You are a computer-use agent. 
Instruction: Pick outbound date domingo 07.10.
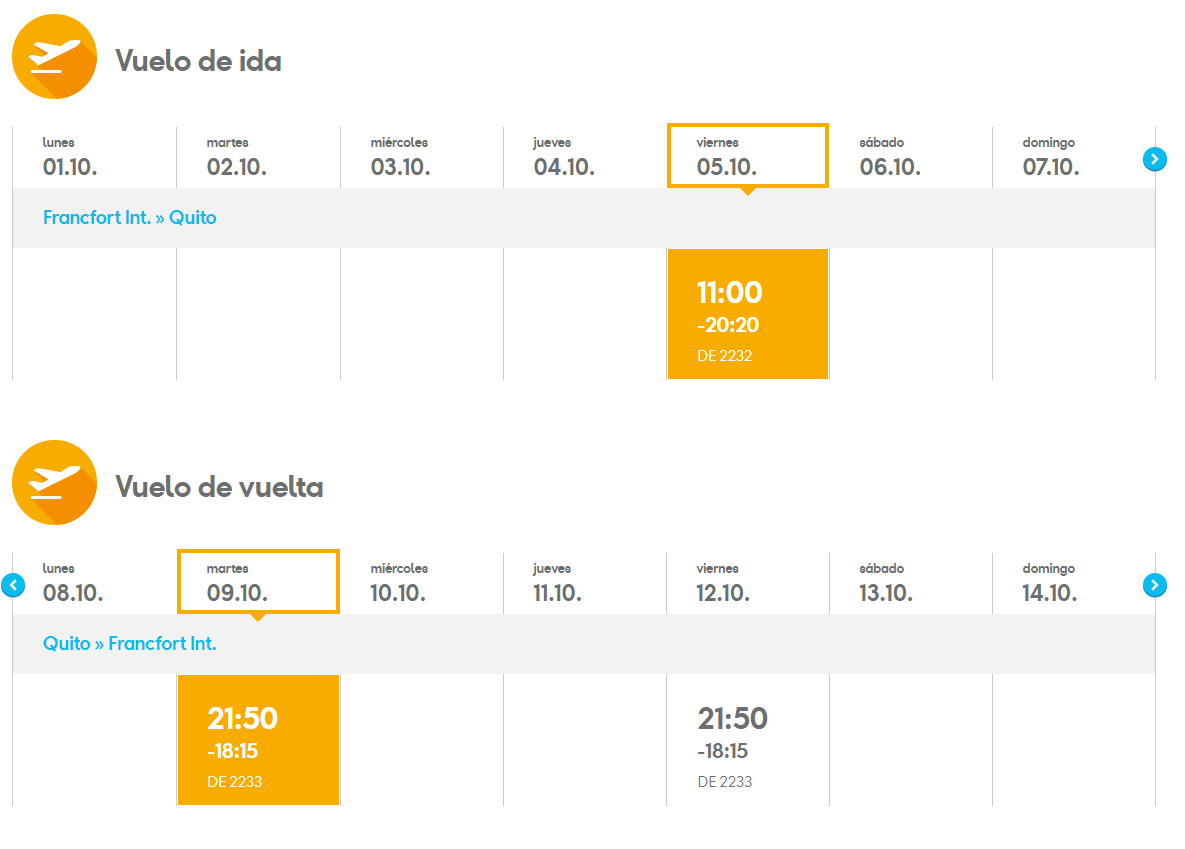pos(1072,157)
